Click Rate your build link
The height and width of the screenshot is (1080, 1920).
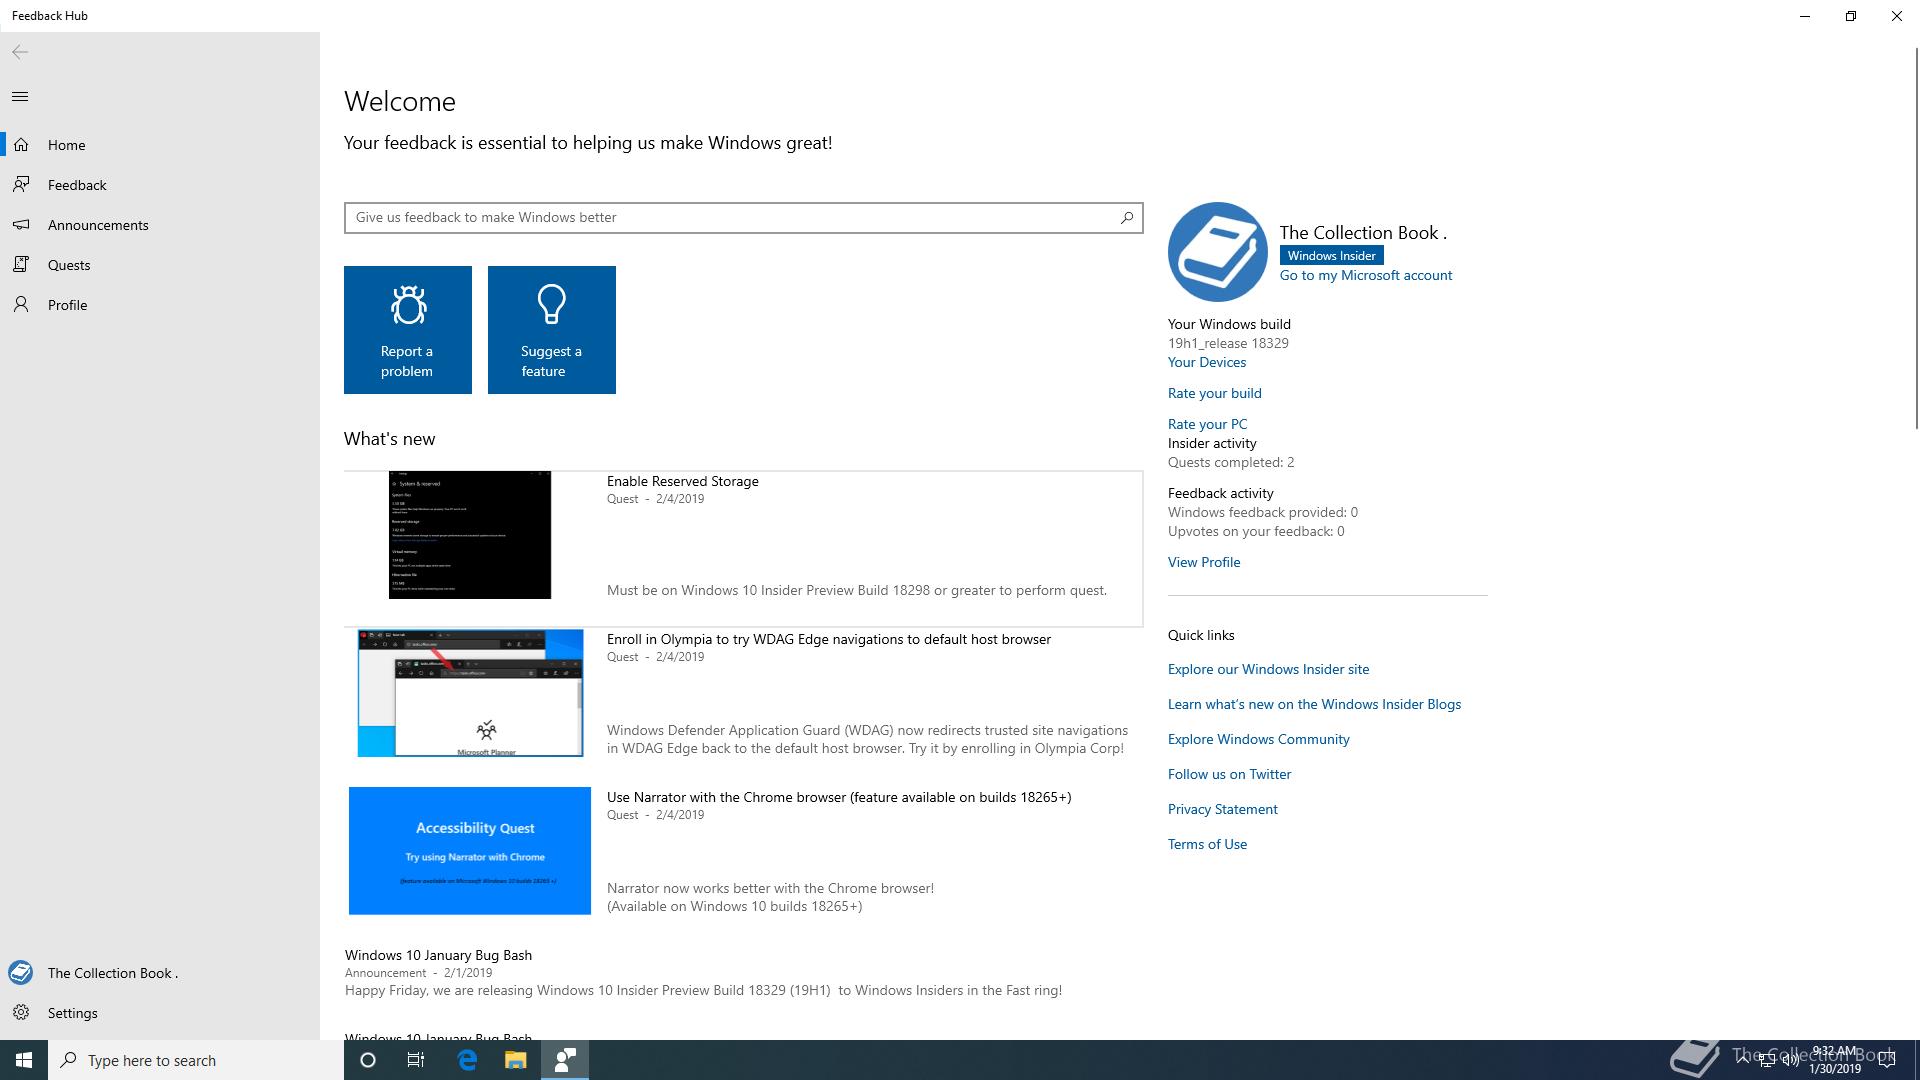coord(1215,393)
